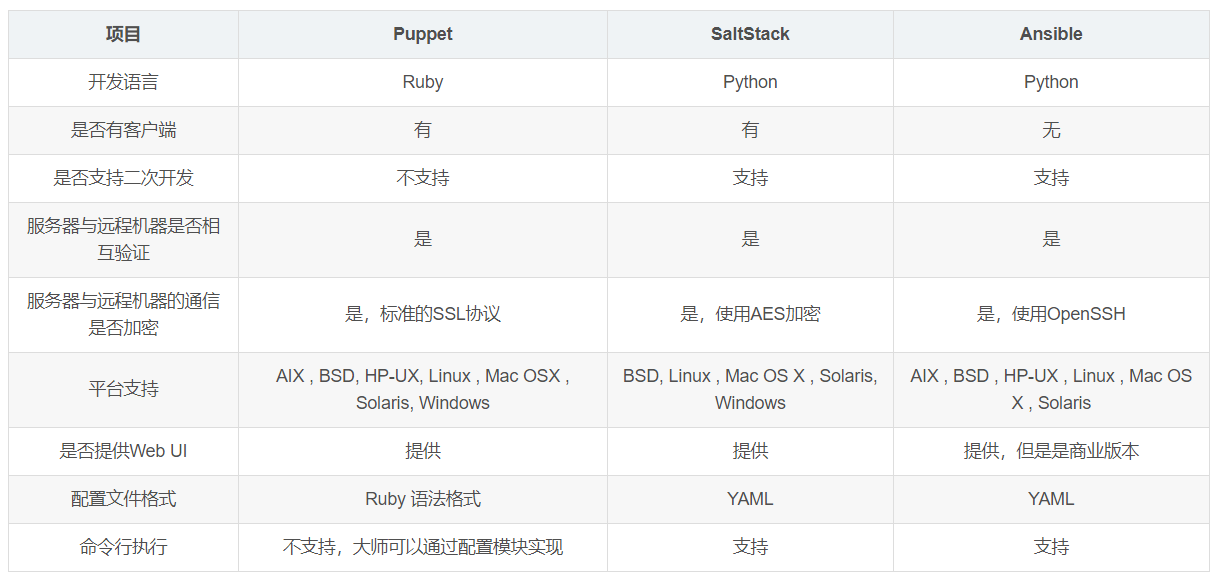Click SaltStack's platform list ending in Windows

click(x=750, y=389)
